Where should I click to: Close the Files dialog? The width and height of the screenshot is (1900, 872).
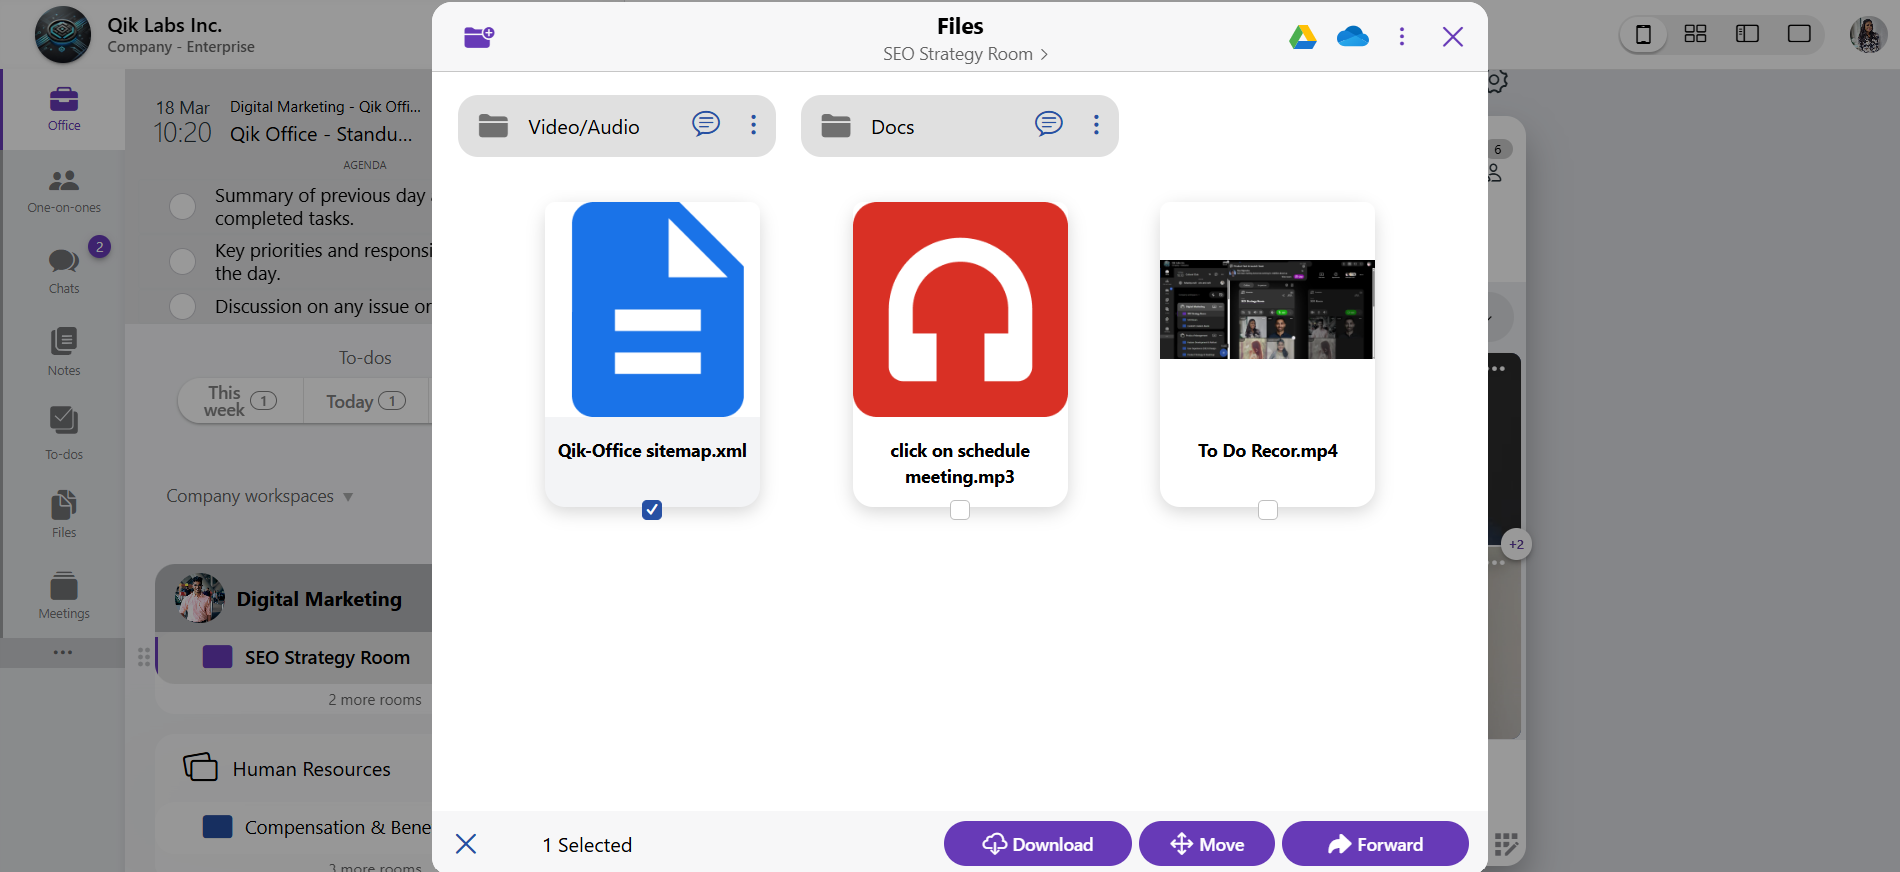pyautogui.click(x=1453, y=37)
